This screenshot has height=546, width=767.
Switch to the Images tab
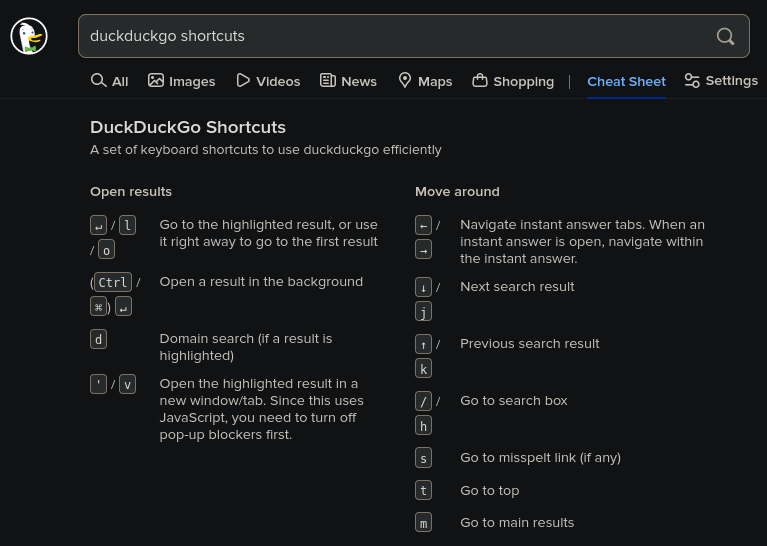click(181, 81)
